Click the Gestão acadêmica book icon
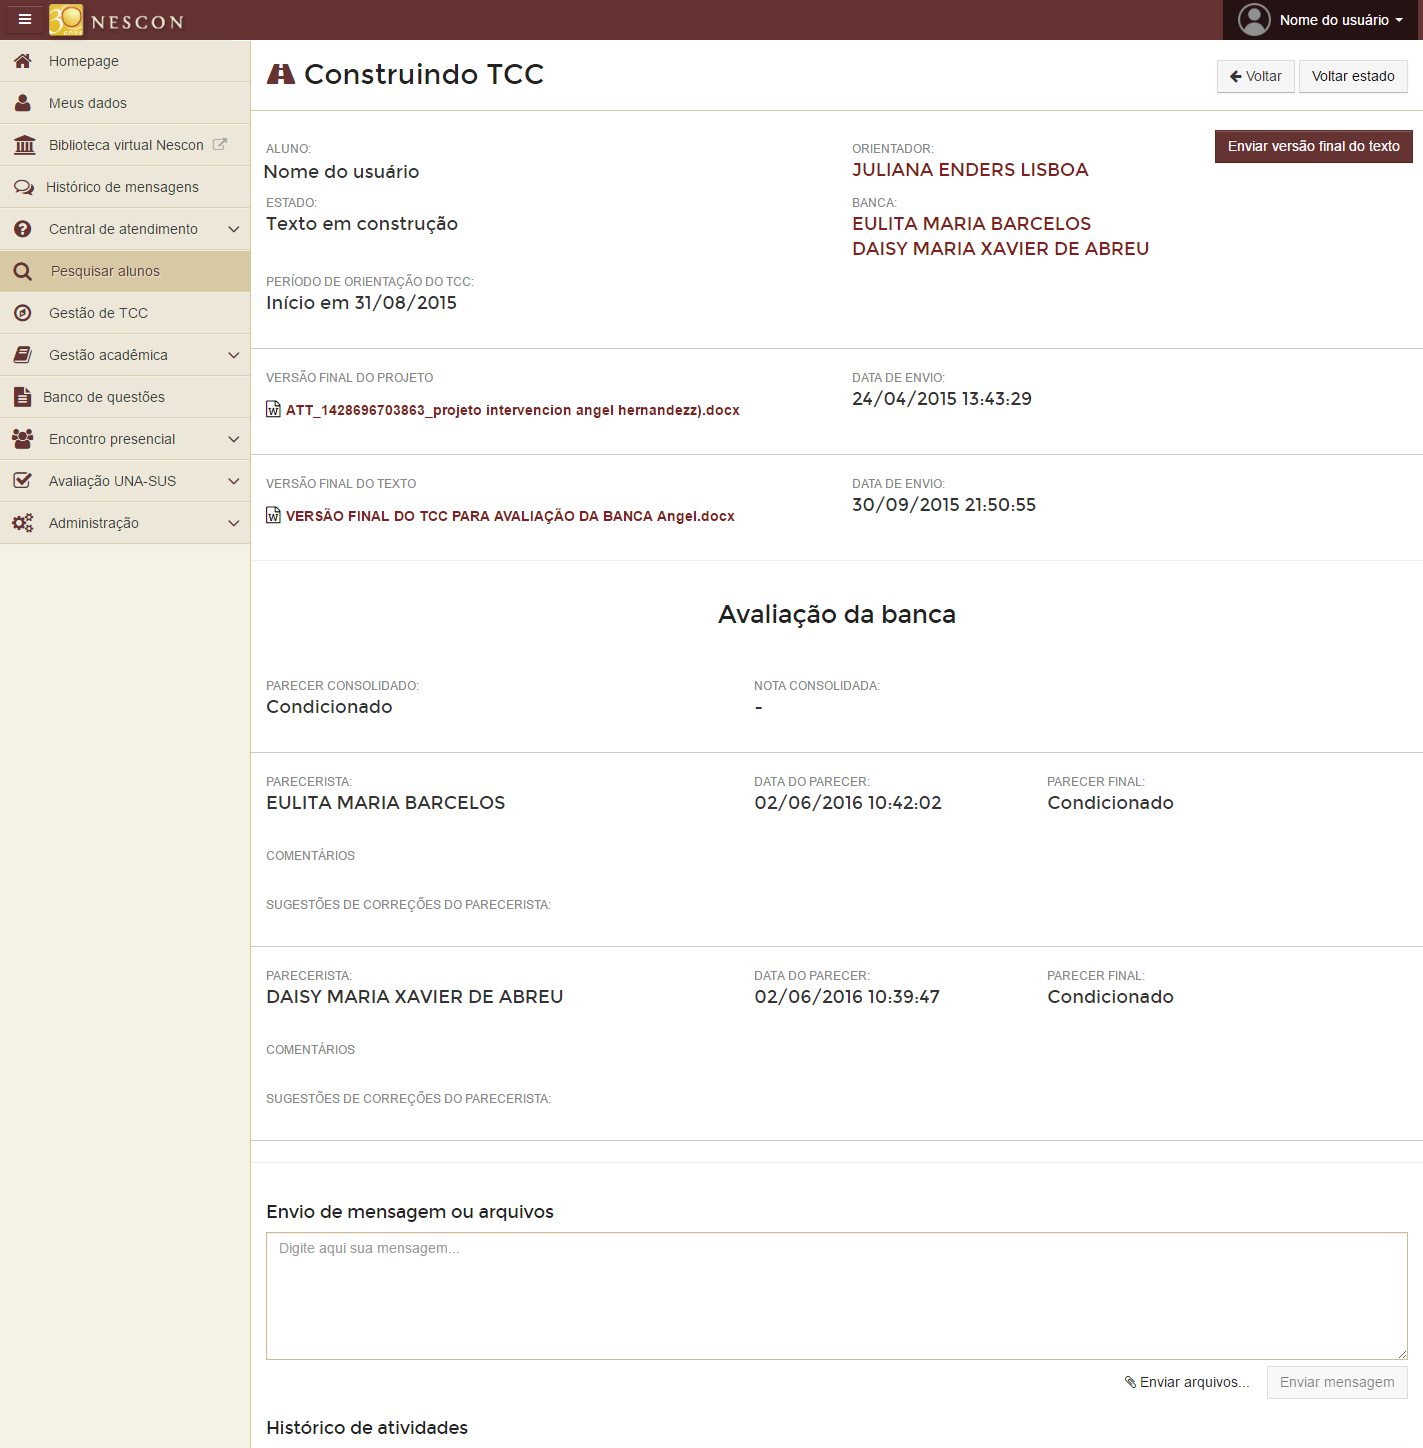The image size is (1423, 1448). (23, 355)
